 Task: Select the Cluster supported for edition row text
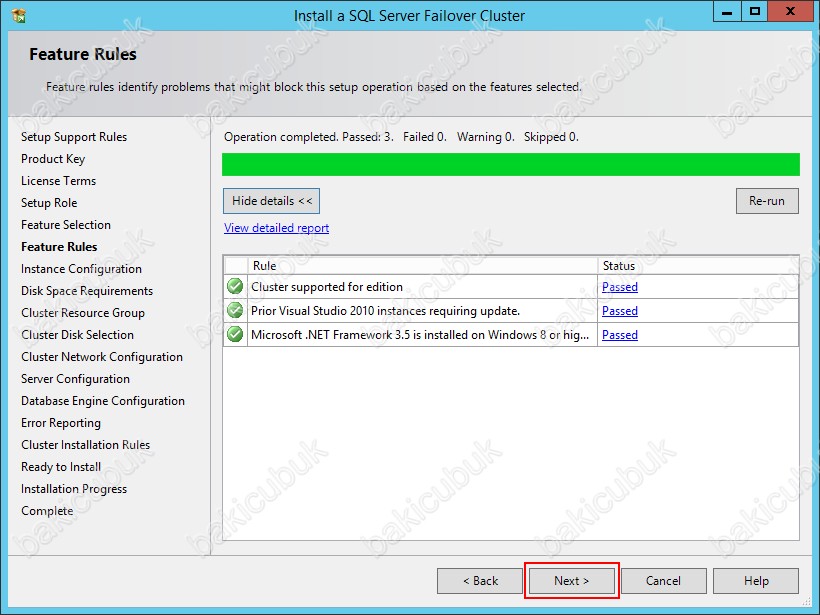tap(327, 287)
